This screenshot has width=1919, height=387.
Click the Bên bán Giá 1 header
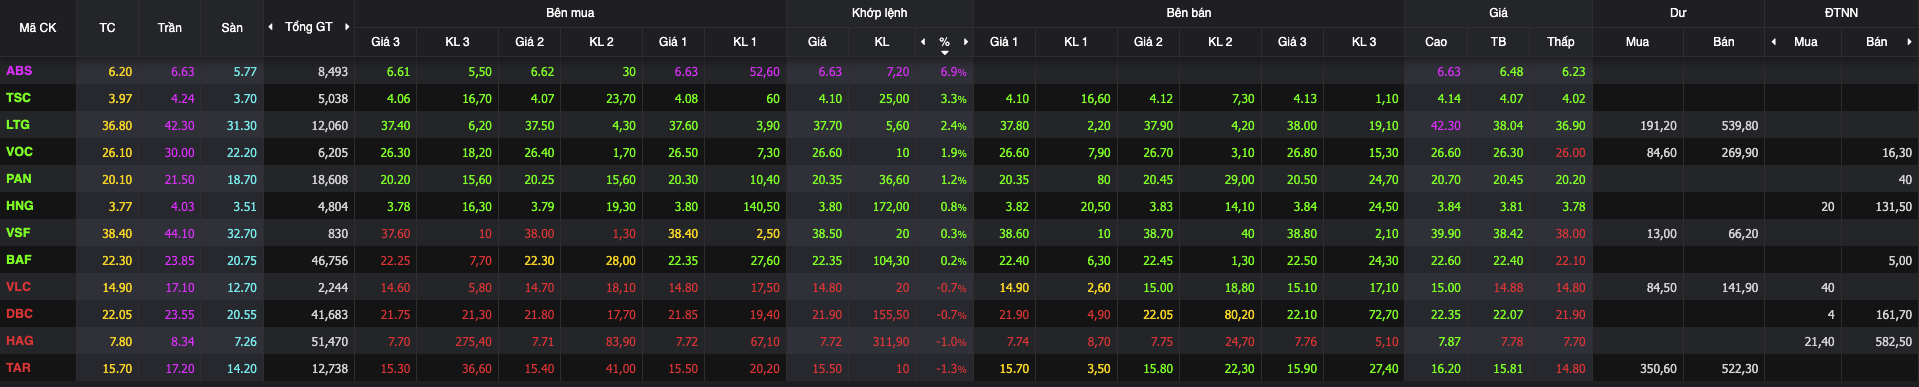pyautogui.click(x=1004, y=42)
